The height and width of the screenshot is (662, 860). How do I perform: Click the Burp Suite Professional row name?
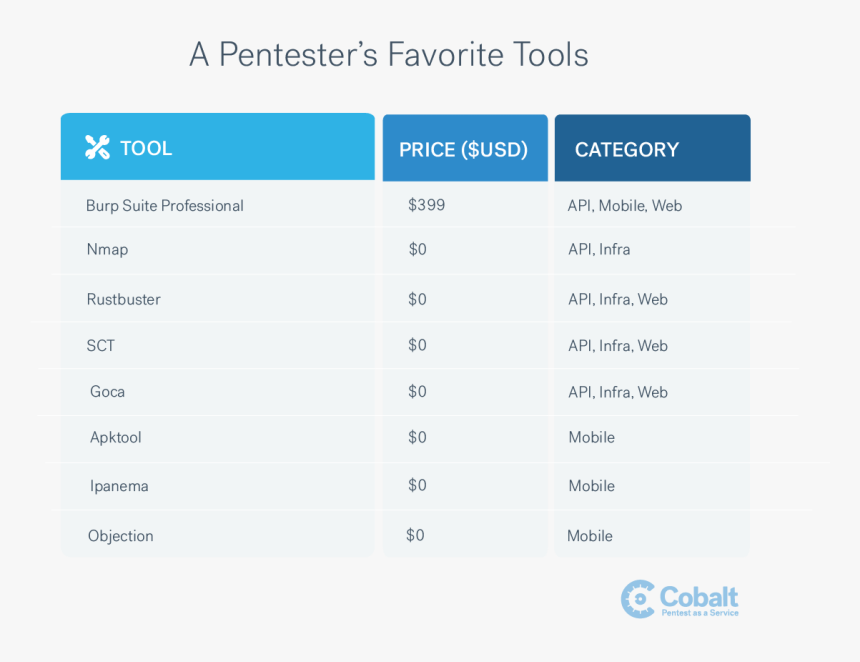pyautogui.click(x=165, y=206)
